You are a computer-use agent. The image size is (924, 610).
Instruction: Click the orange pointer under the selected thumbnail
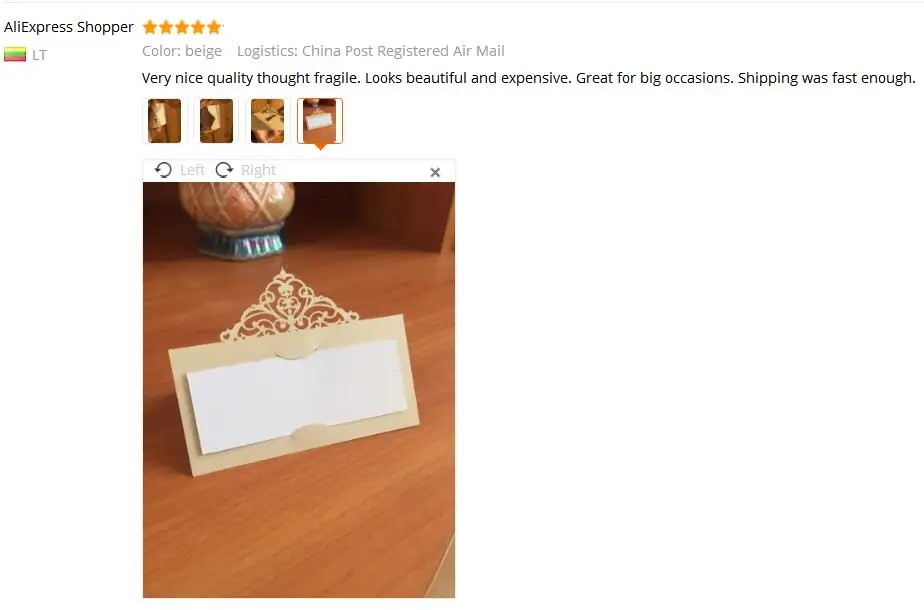point(320,146)
